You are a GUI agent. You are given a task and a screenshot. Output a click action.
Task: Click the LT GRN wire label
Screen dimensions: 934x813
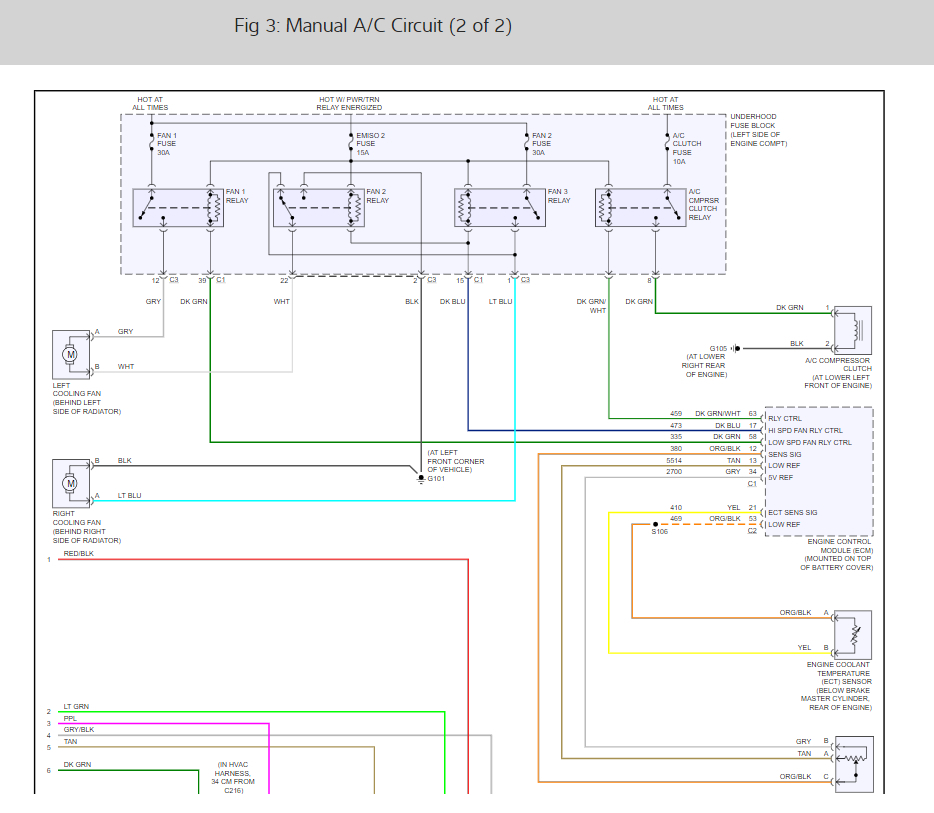coord(76,706)
